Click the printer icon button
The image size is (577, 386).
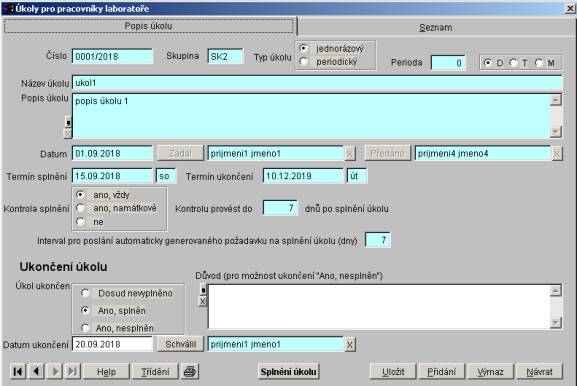[190, 372]
